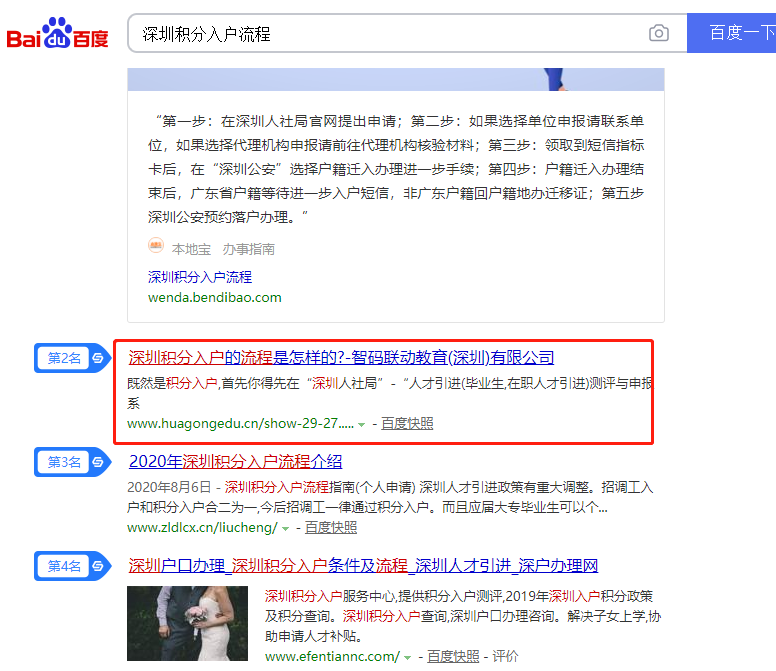Image resolution: width=776 pixels, height=671 pixels.
Task: Open 百度快照 for efentiannc.com result
Action: pos(453,657)
